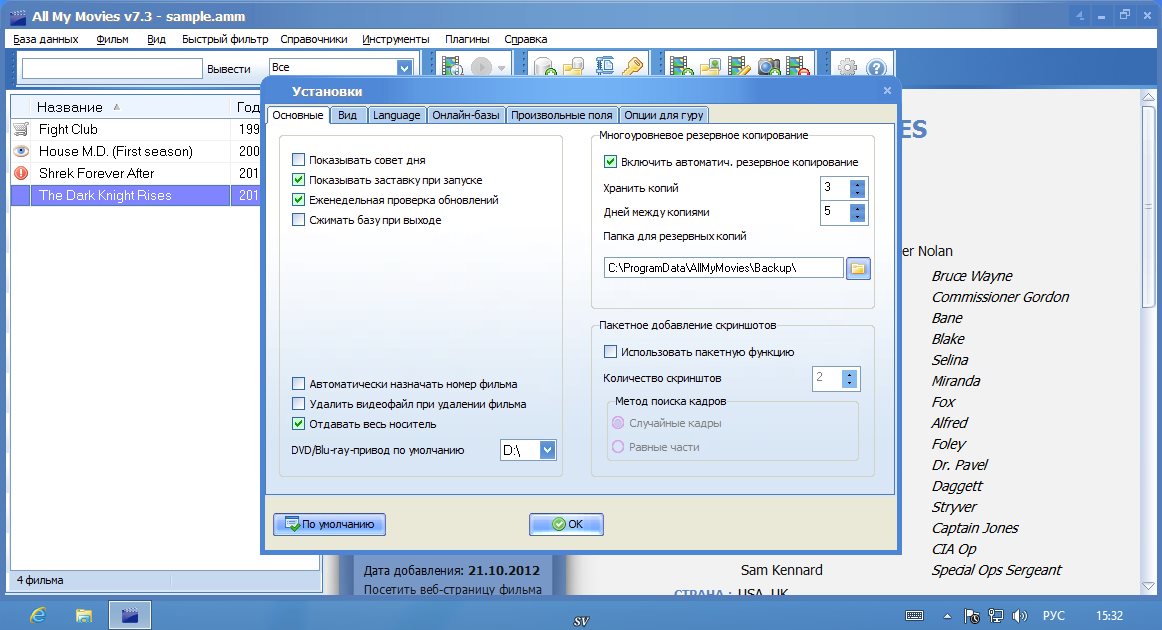
Task: Close the Установки dialog
Action: click(x=887, y=90)
